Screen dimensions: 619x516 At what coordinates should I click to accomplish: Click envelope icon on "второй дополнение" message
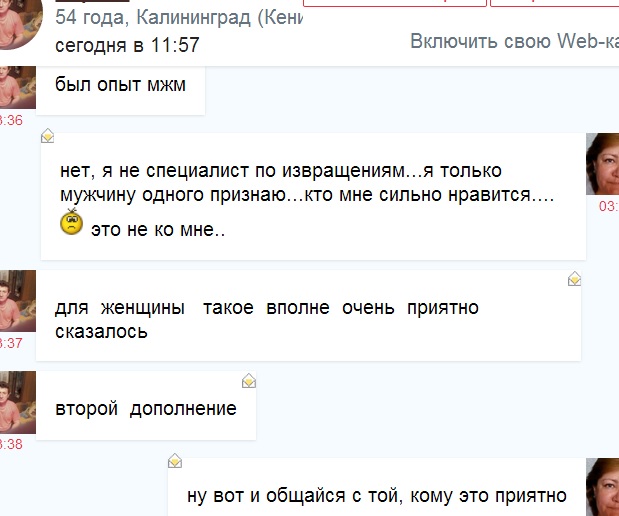249,381
